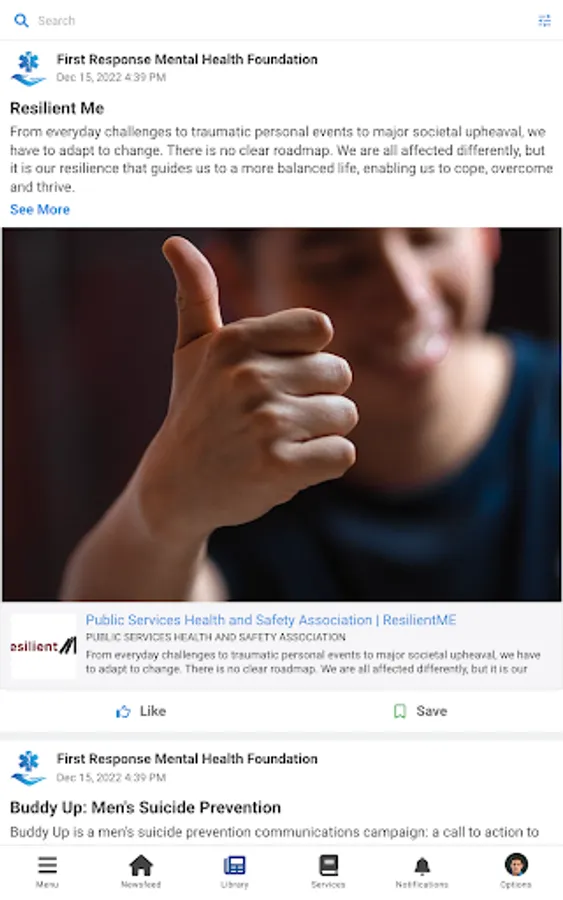
Task: Click First Response Mental Health Foundation name on first post
Action: click(187, 59)
